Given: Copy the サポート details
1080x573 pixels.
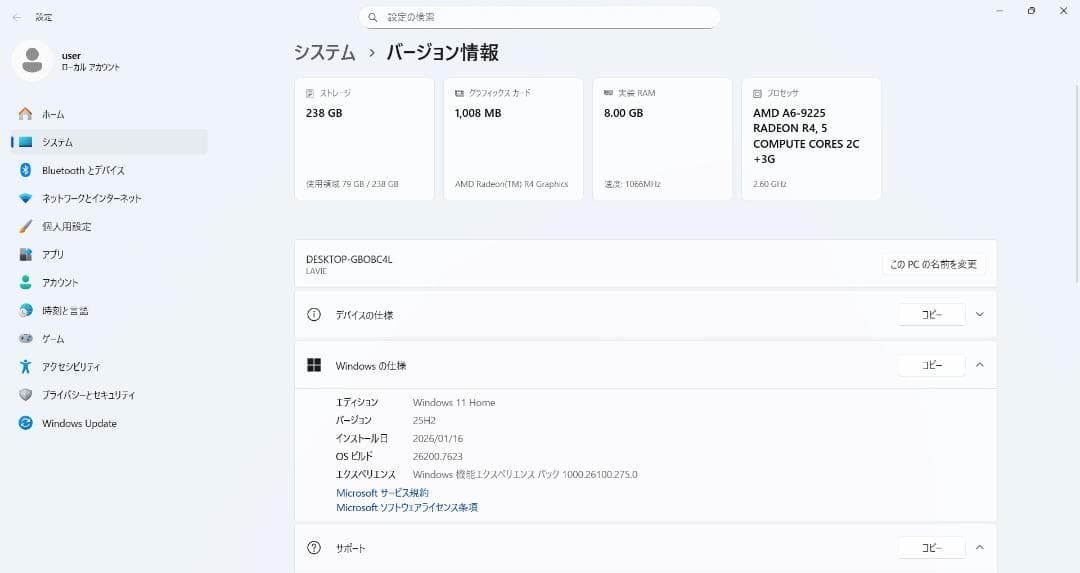Looking at the screenshot, I should 931,548.
